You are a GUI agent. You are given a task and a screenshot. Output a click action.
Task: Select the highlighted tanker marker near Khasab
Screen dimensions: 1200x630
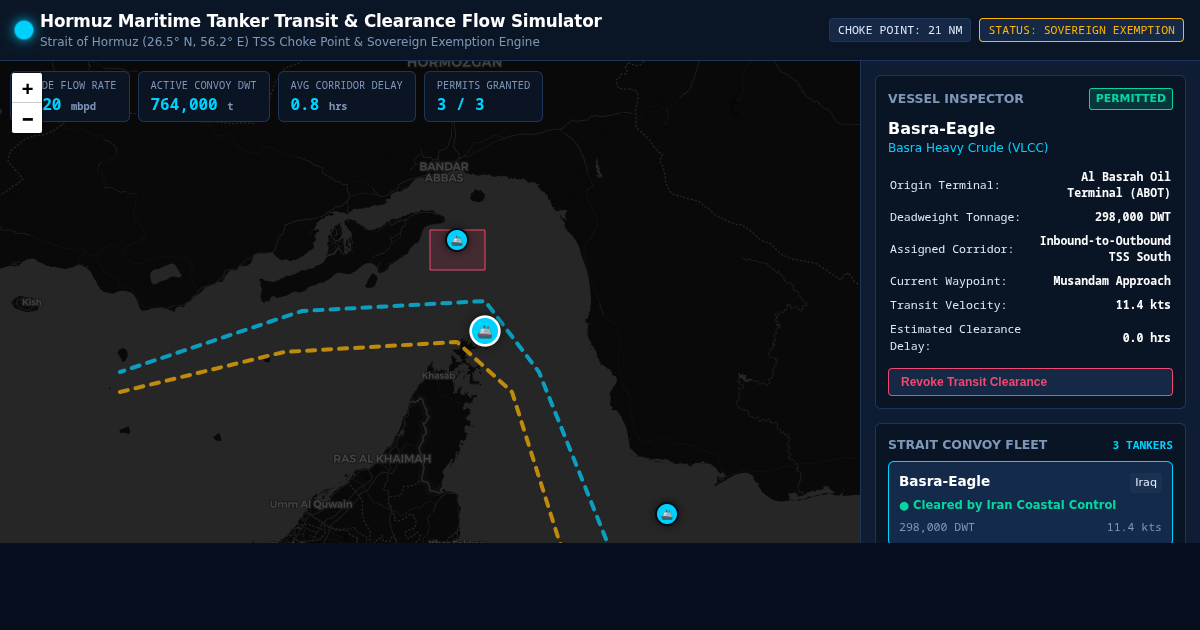(x=485, y=331)
